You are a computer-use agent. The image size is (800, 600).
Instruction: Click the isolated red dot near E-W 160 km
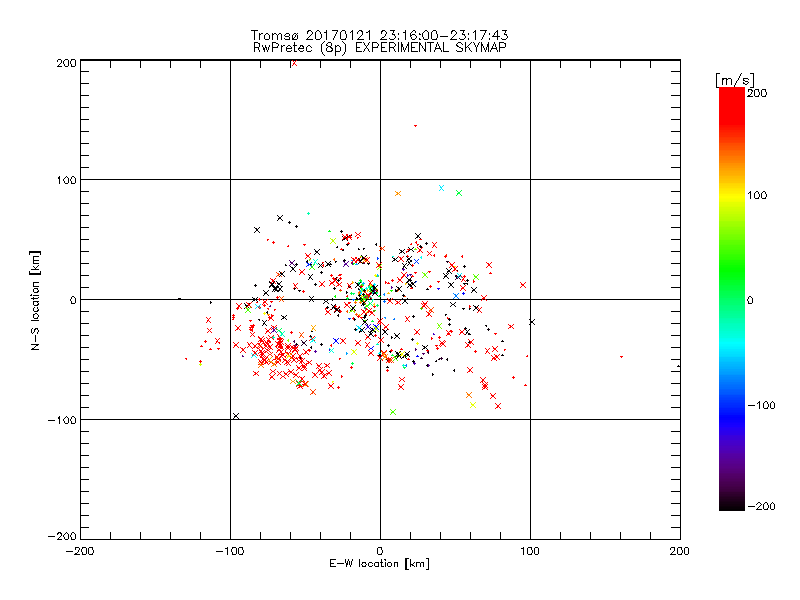click(621, 357)
